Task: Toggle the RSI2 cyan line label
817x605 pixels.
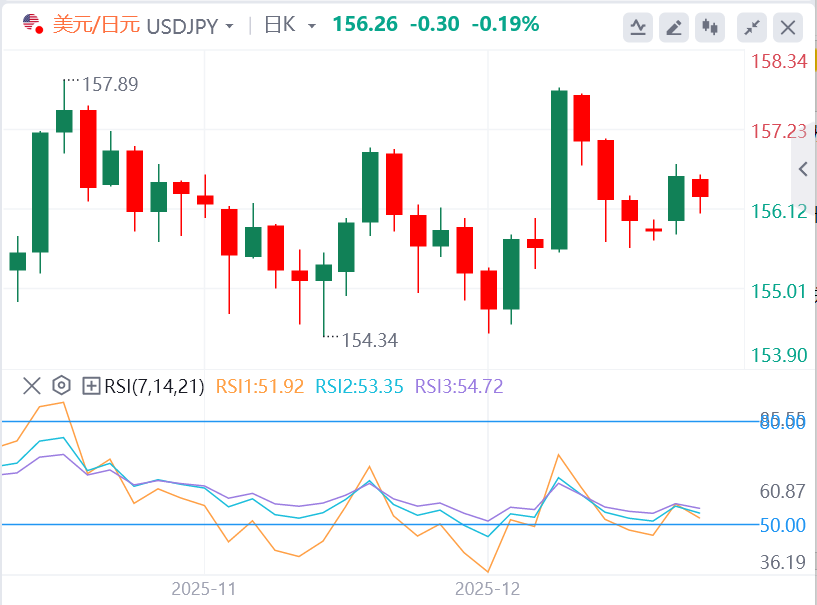Action: (359, 386)
